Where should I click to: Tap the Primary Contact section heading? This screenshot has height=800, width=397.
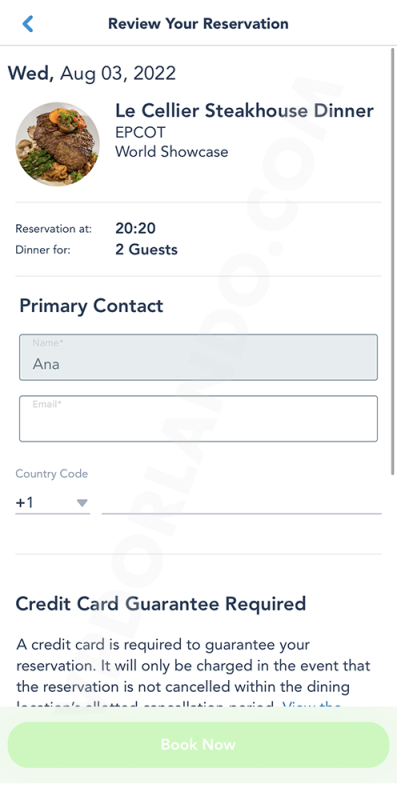[91, 306]
